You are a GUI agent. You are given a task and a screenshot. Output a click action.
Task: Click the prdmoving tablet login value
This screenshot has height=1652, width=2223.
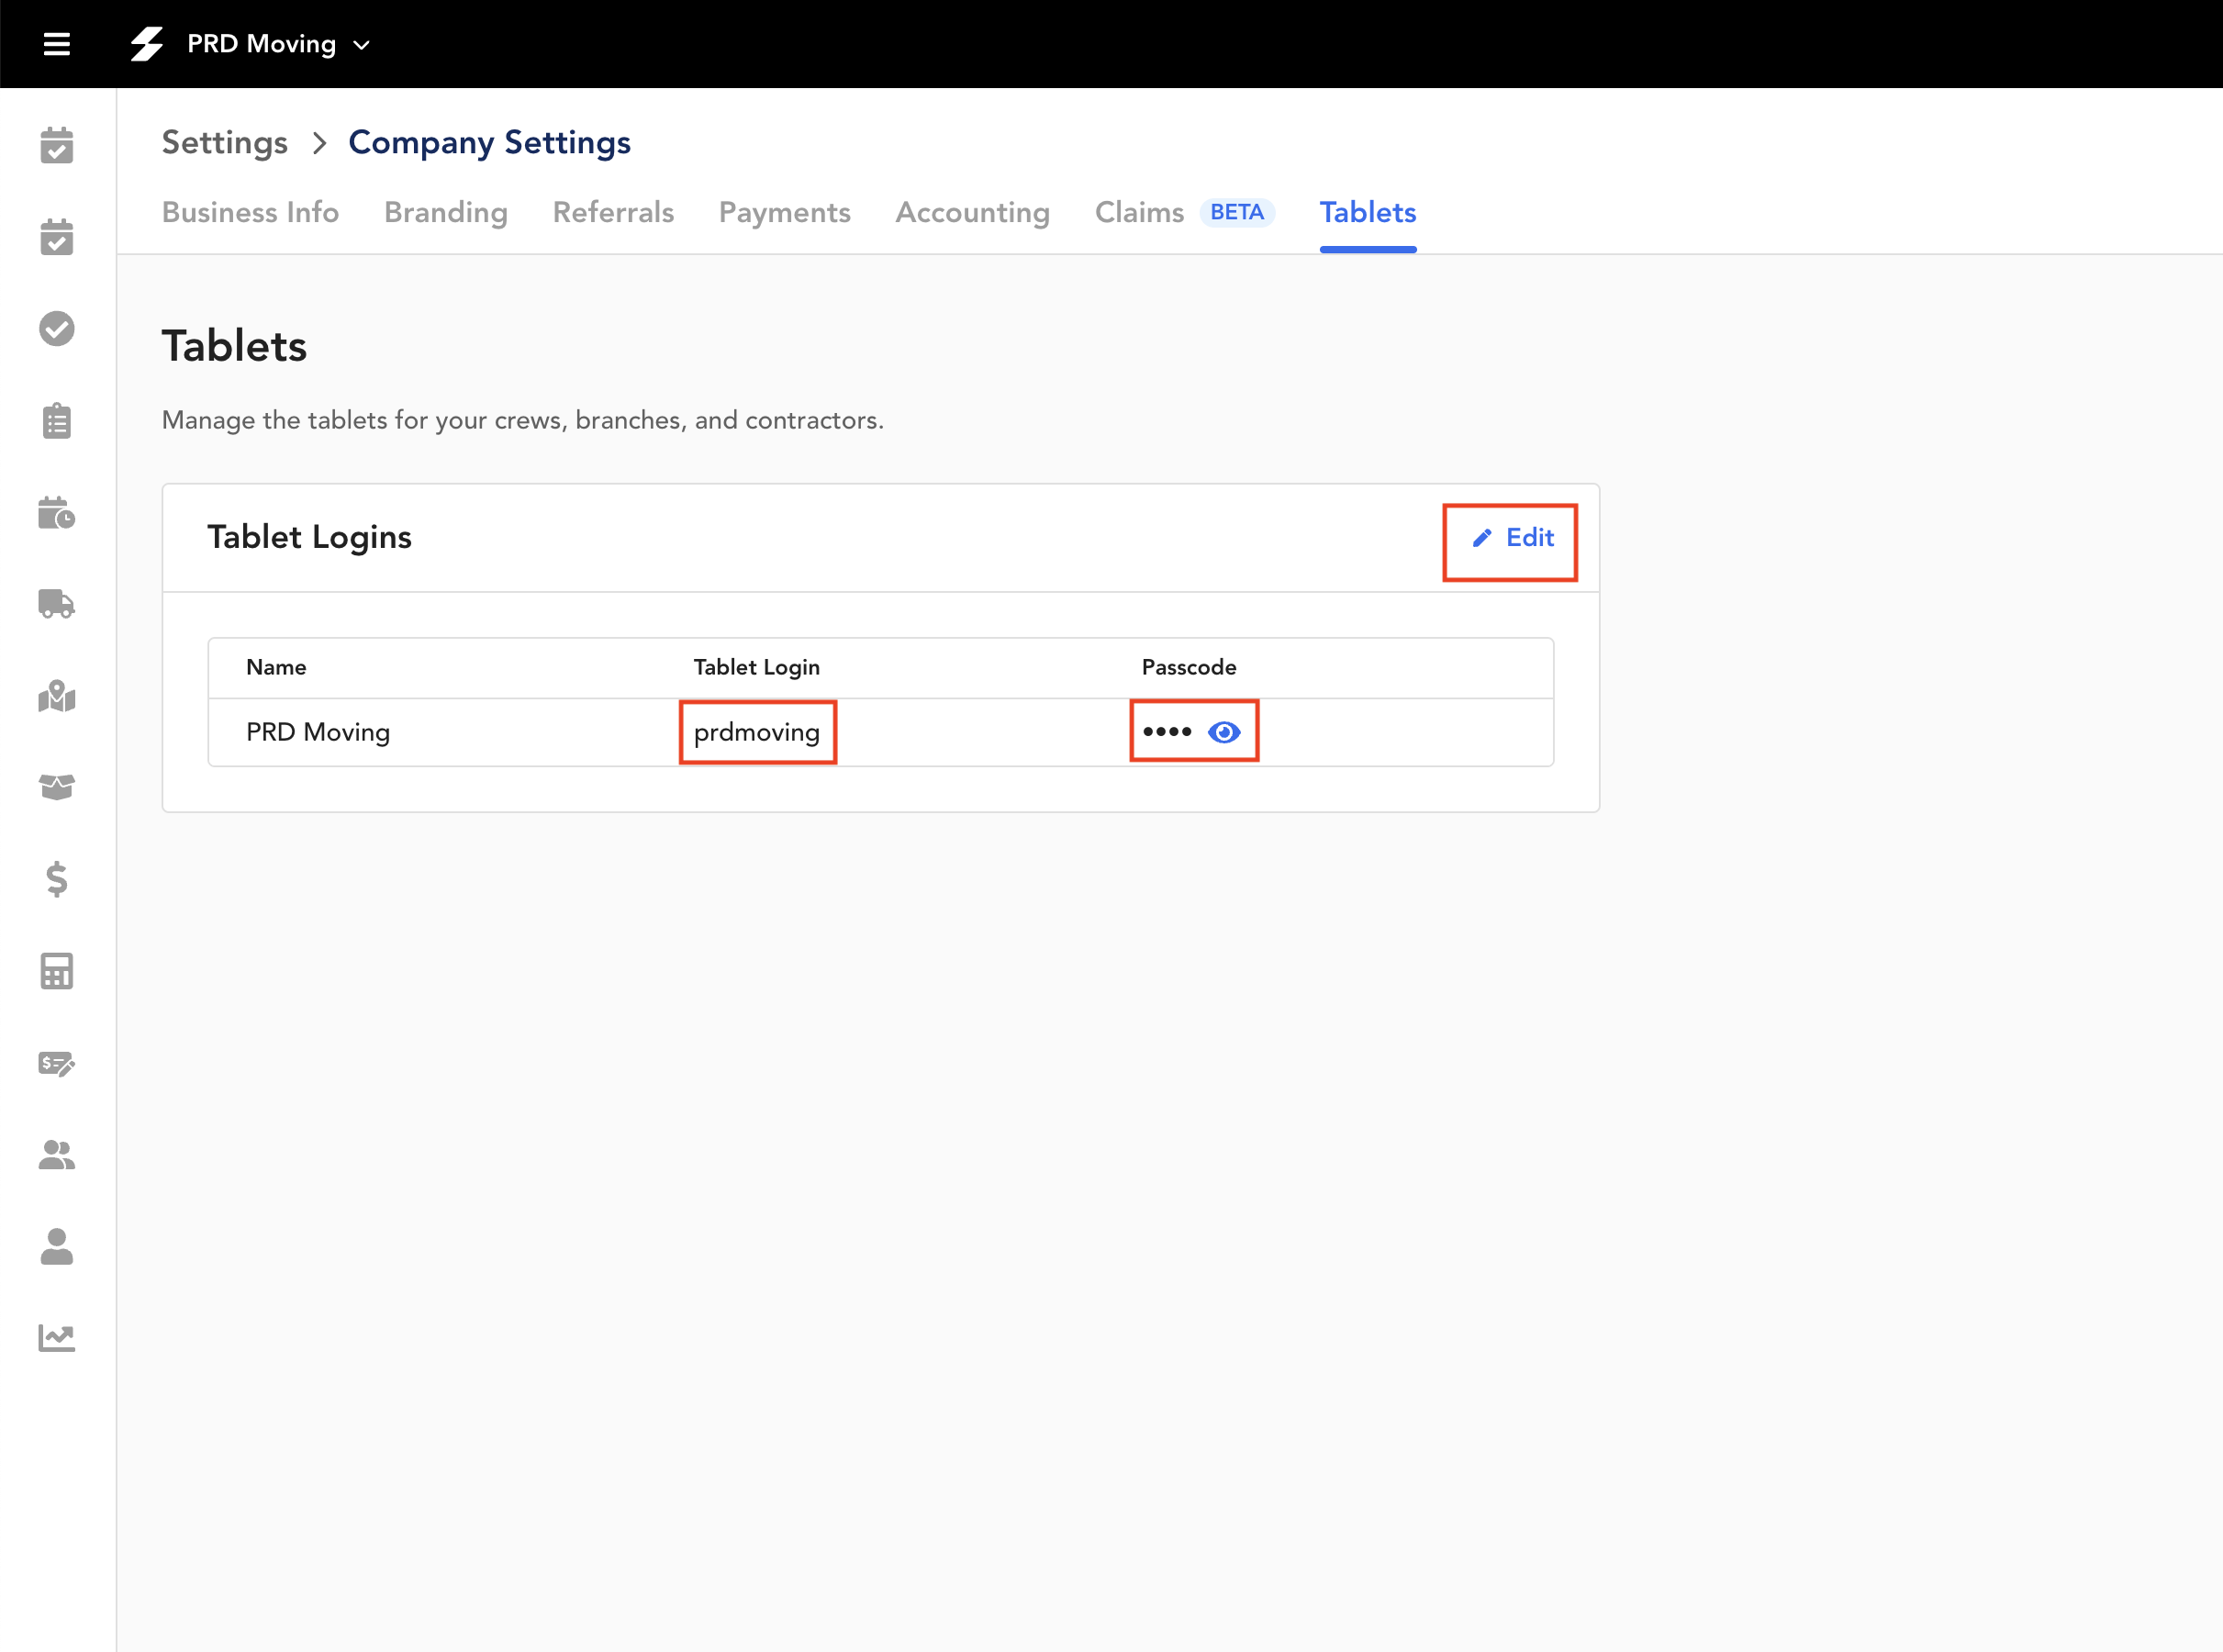(756, 732)
